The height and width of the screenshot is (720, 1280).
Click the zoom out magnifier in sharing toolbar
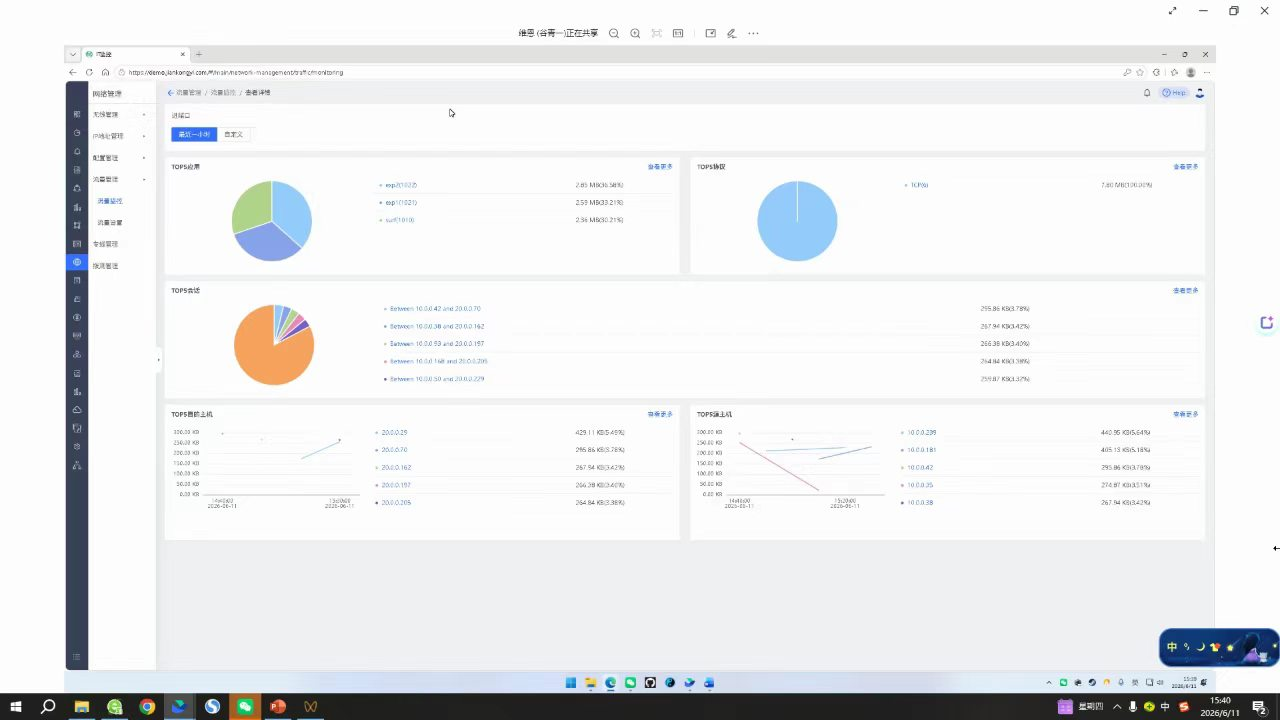[614, 33]
